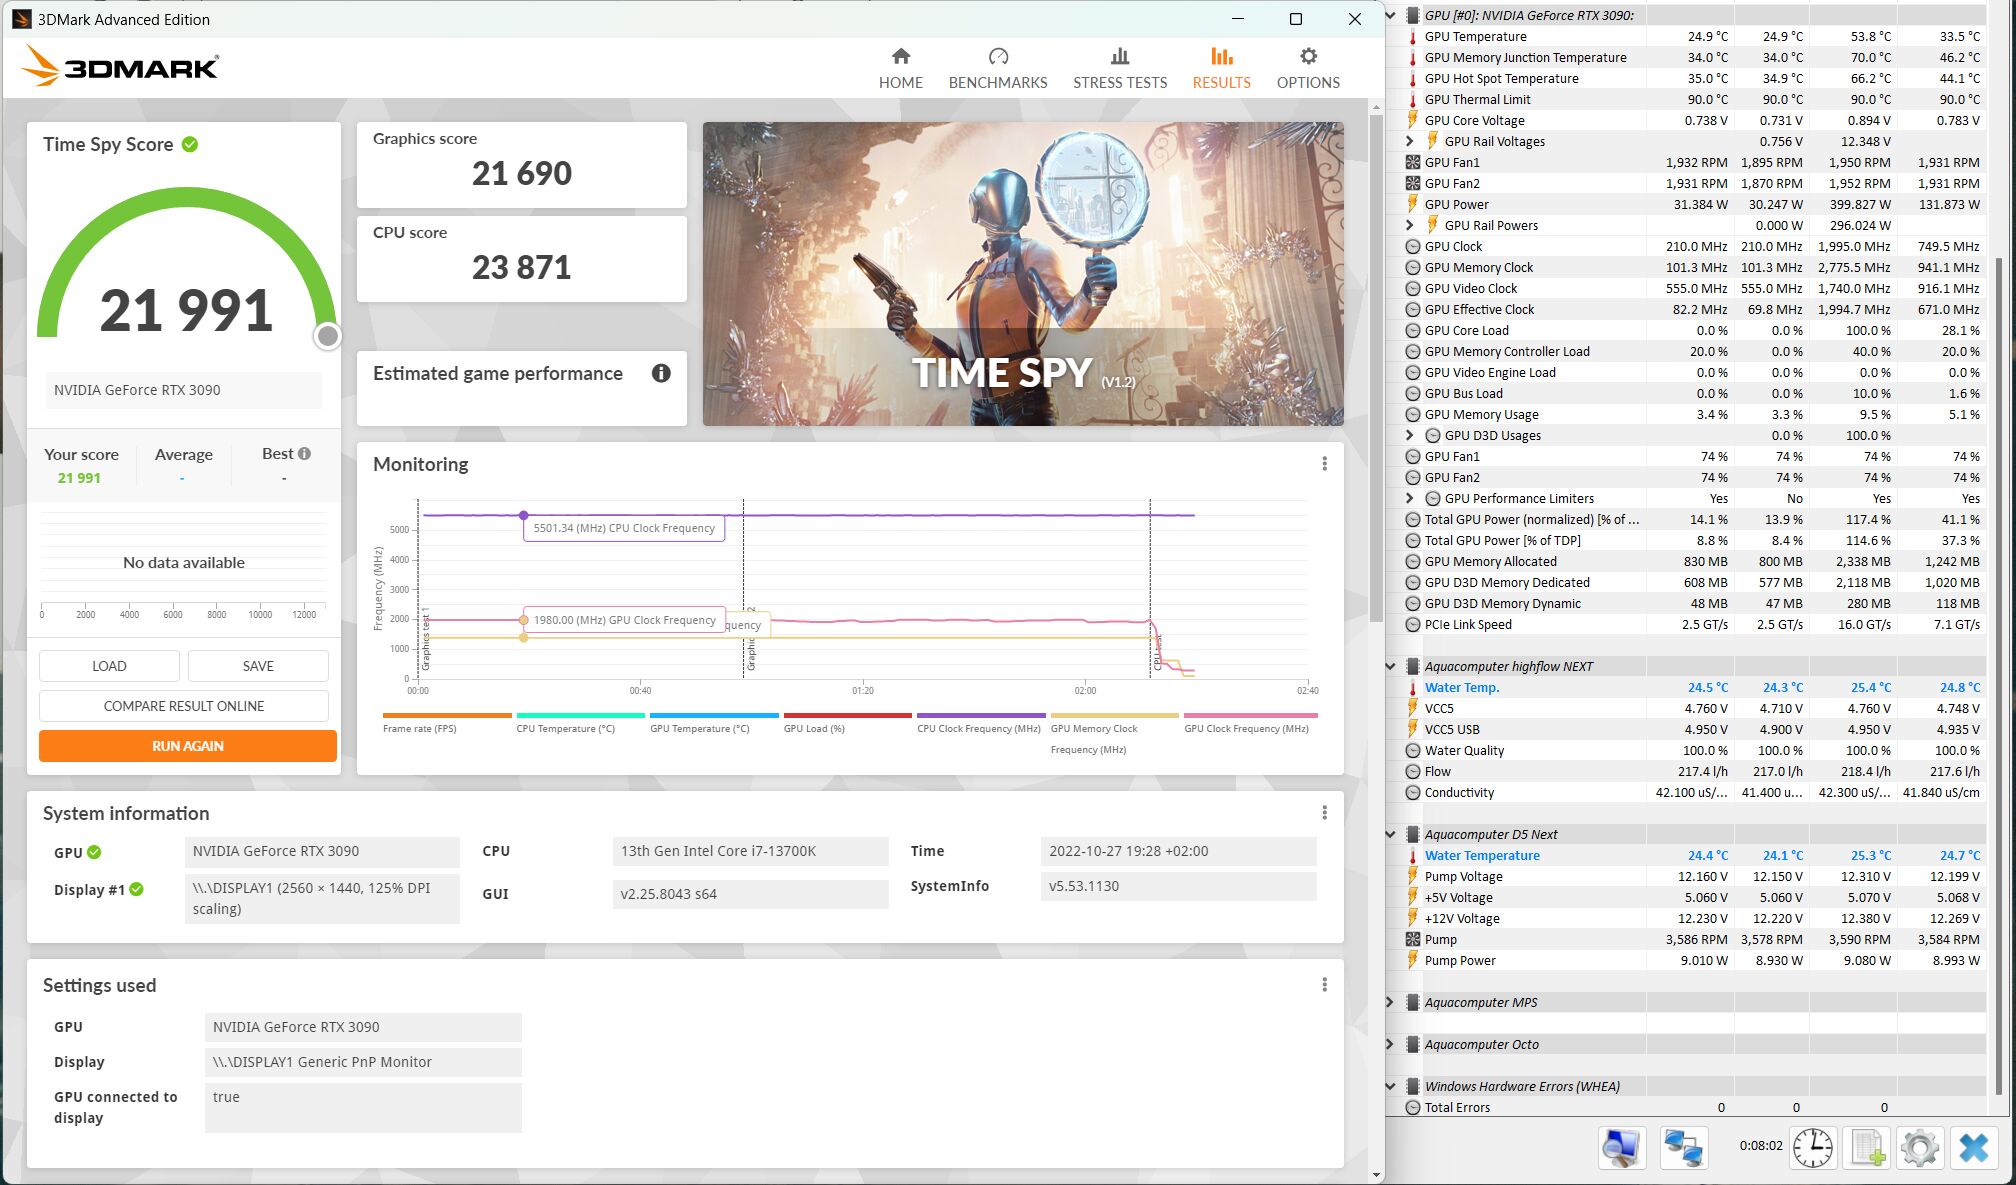2016x1185 pixels.
Task: Expand GPU Rail Voltages
Action: pyautogui.click(x=1410, y=141)
